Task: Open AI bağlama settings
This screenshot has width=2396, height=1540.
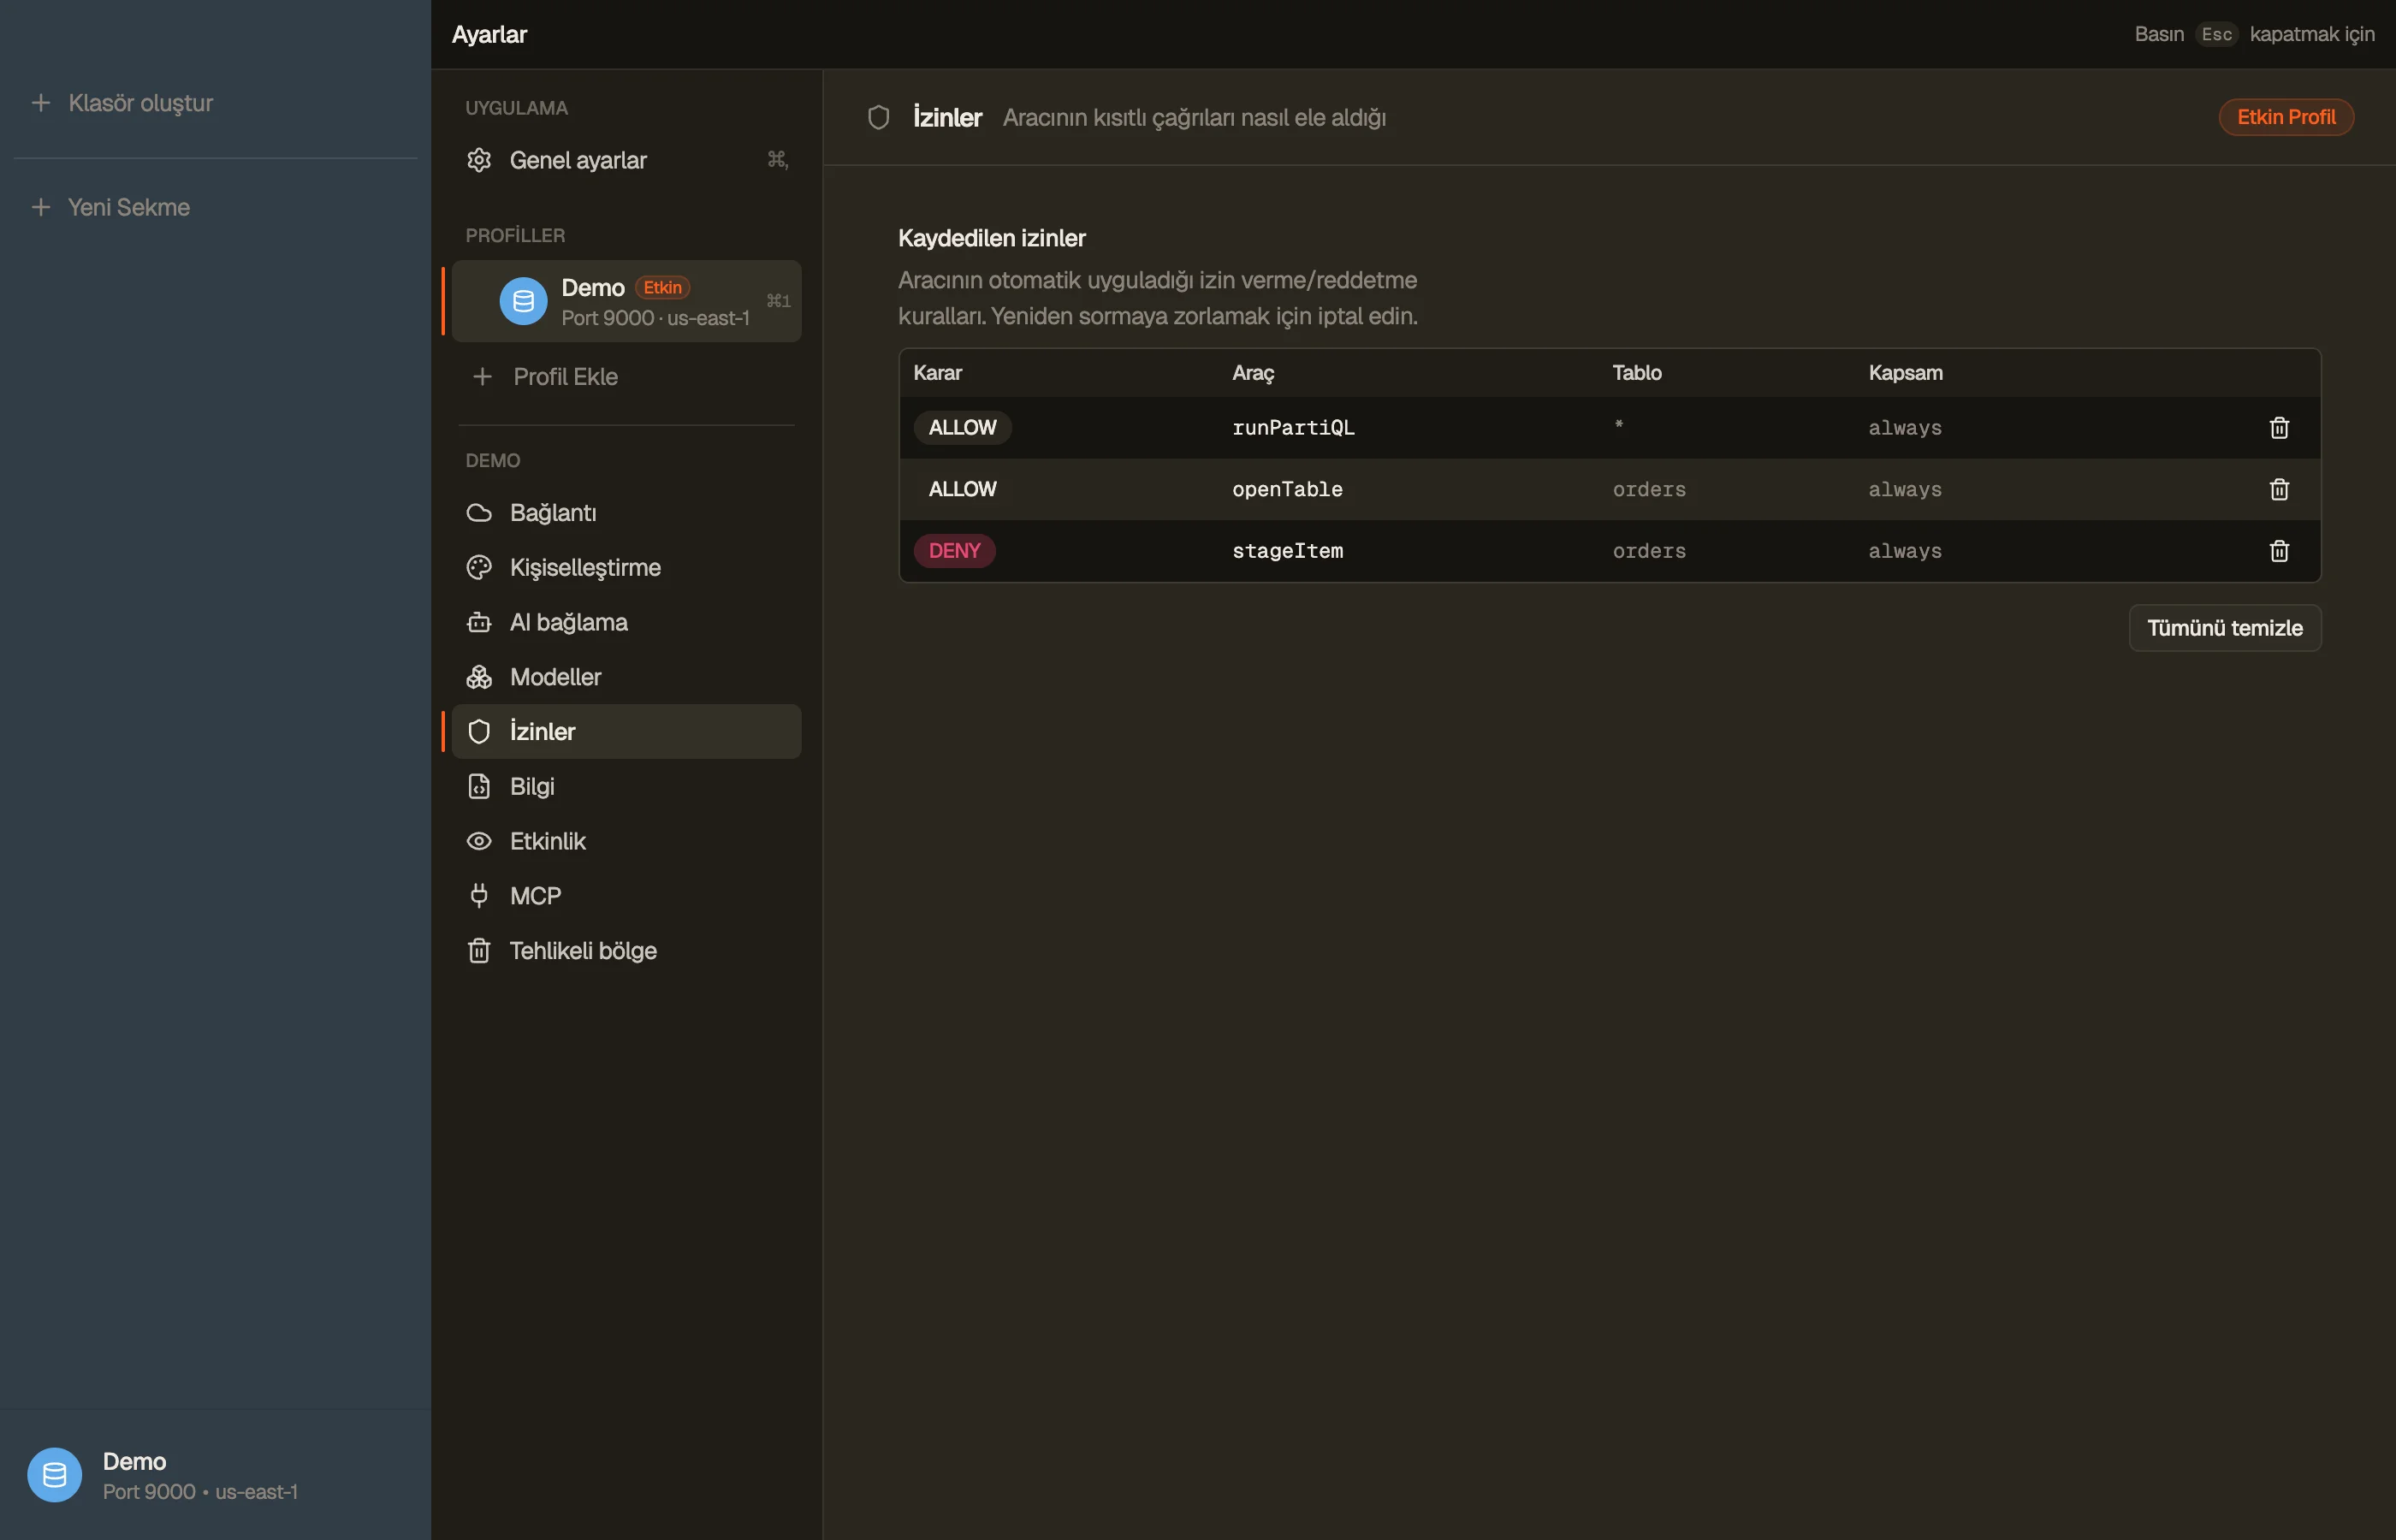Action: coord(626,622)
